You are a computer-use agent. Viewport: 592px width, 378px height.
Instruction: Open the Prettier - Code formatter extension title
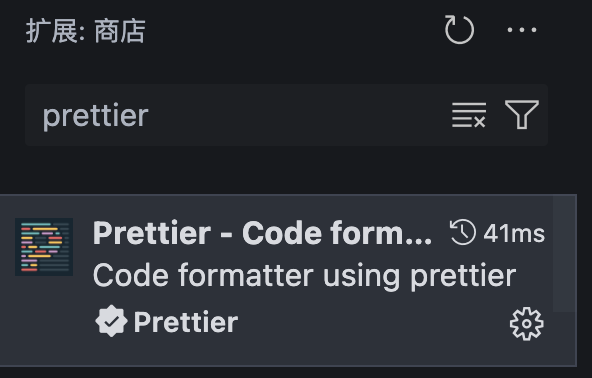point(262,233)
